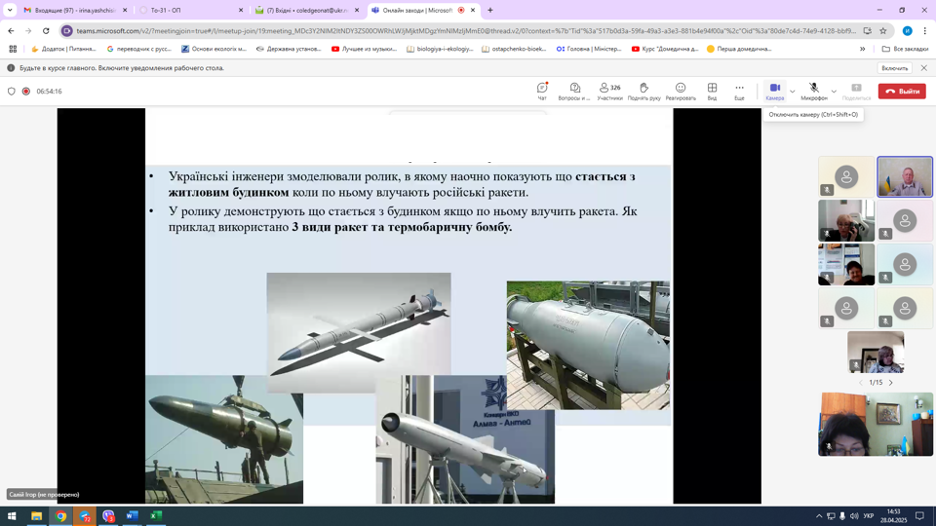Screen dimensions: 936x526
Task: Click the red recording indicator
Action: pos(26,91)
